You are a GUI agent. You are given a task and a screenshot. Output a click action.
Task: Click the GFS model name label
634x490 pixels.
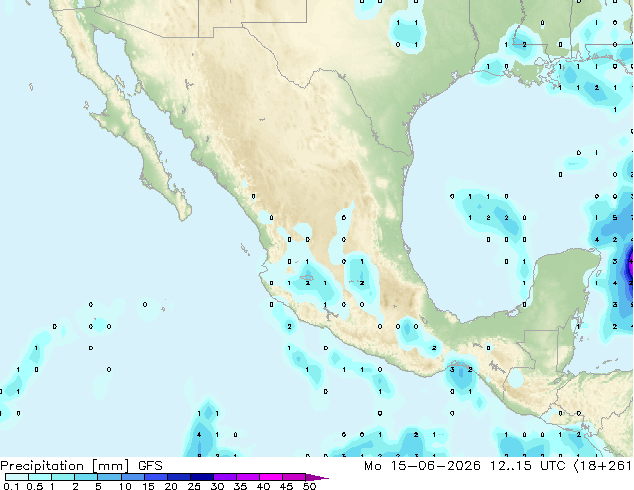click(x=150, y=466)
